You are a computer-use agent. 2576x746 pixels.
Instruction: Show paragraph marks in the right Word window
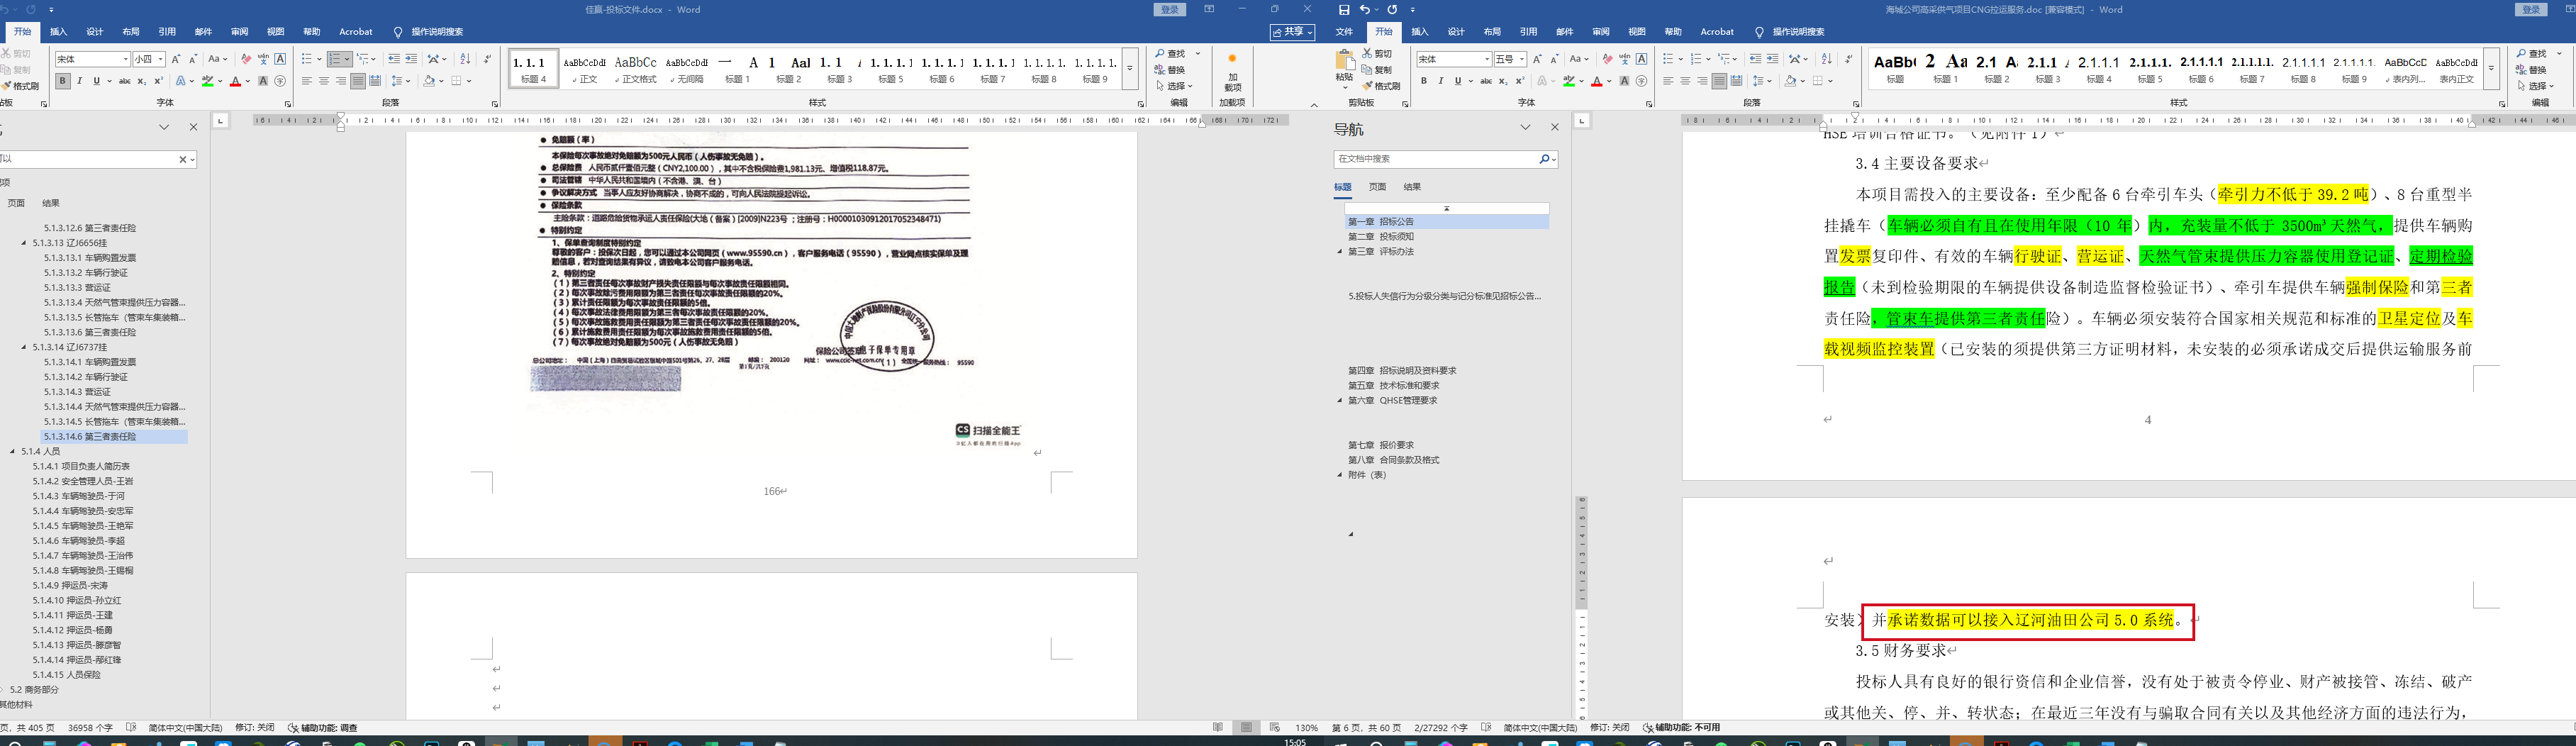(1849, 59)
